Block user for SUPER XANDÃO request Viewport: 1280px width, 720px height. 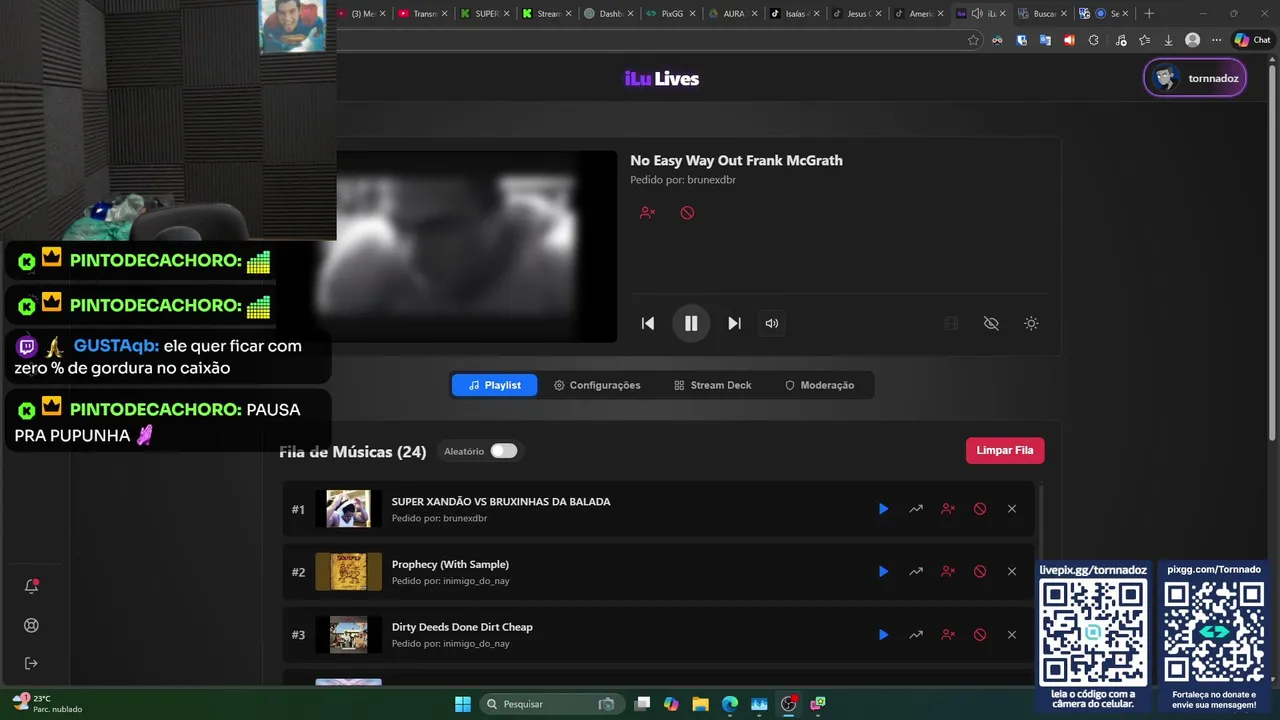pos(948,509)
